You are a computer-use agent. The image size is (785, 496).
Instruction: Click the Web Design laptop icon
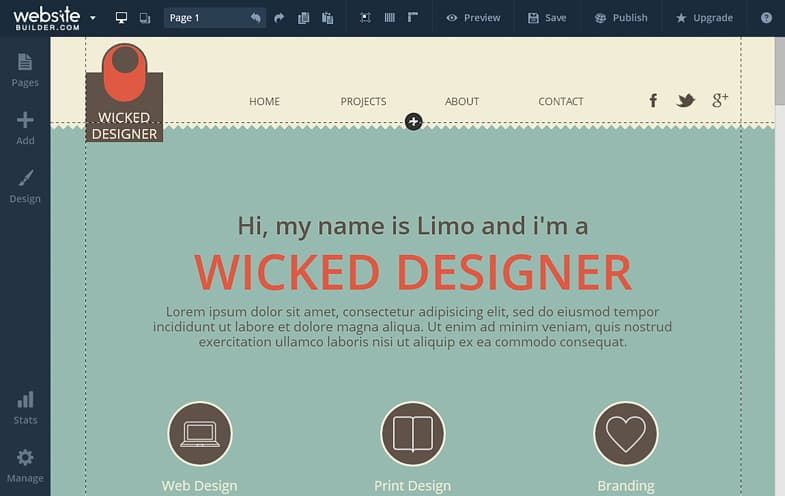(x=200, y=433)
